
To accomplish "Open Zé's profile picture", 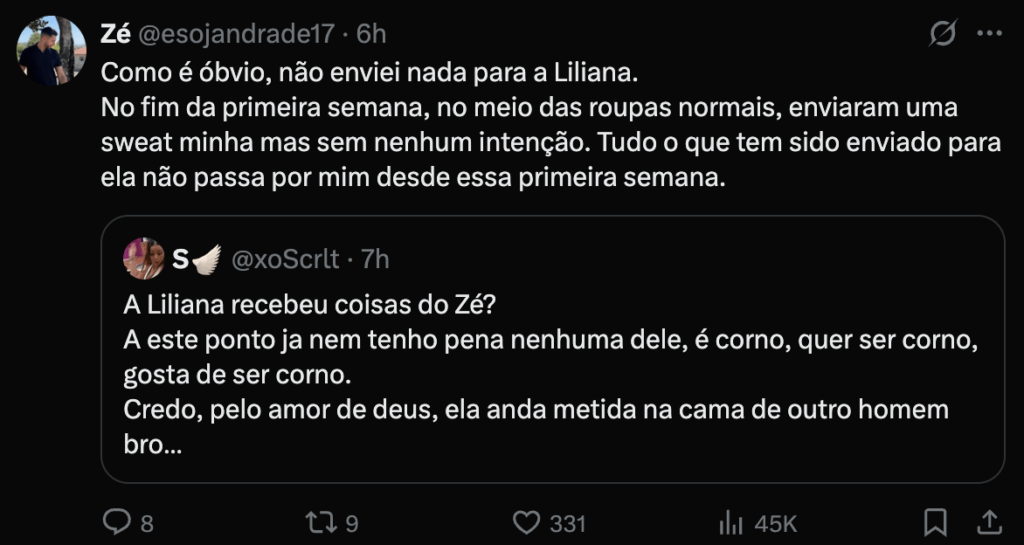I will click(52, 50).
